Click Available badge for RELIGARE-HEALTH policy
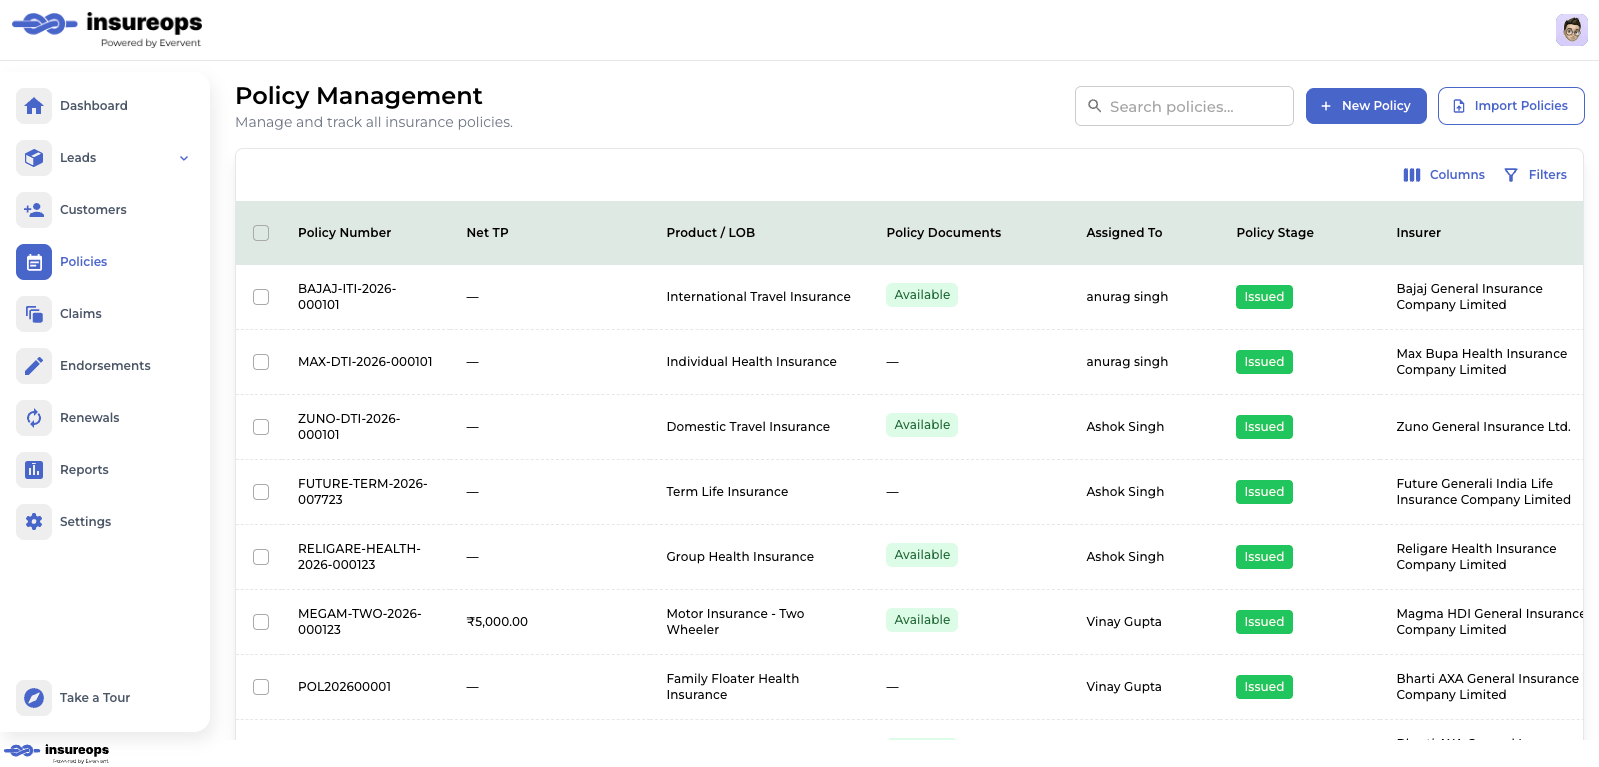 coord(922,555)
